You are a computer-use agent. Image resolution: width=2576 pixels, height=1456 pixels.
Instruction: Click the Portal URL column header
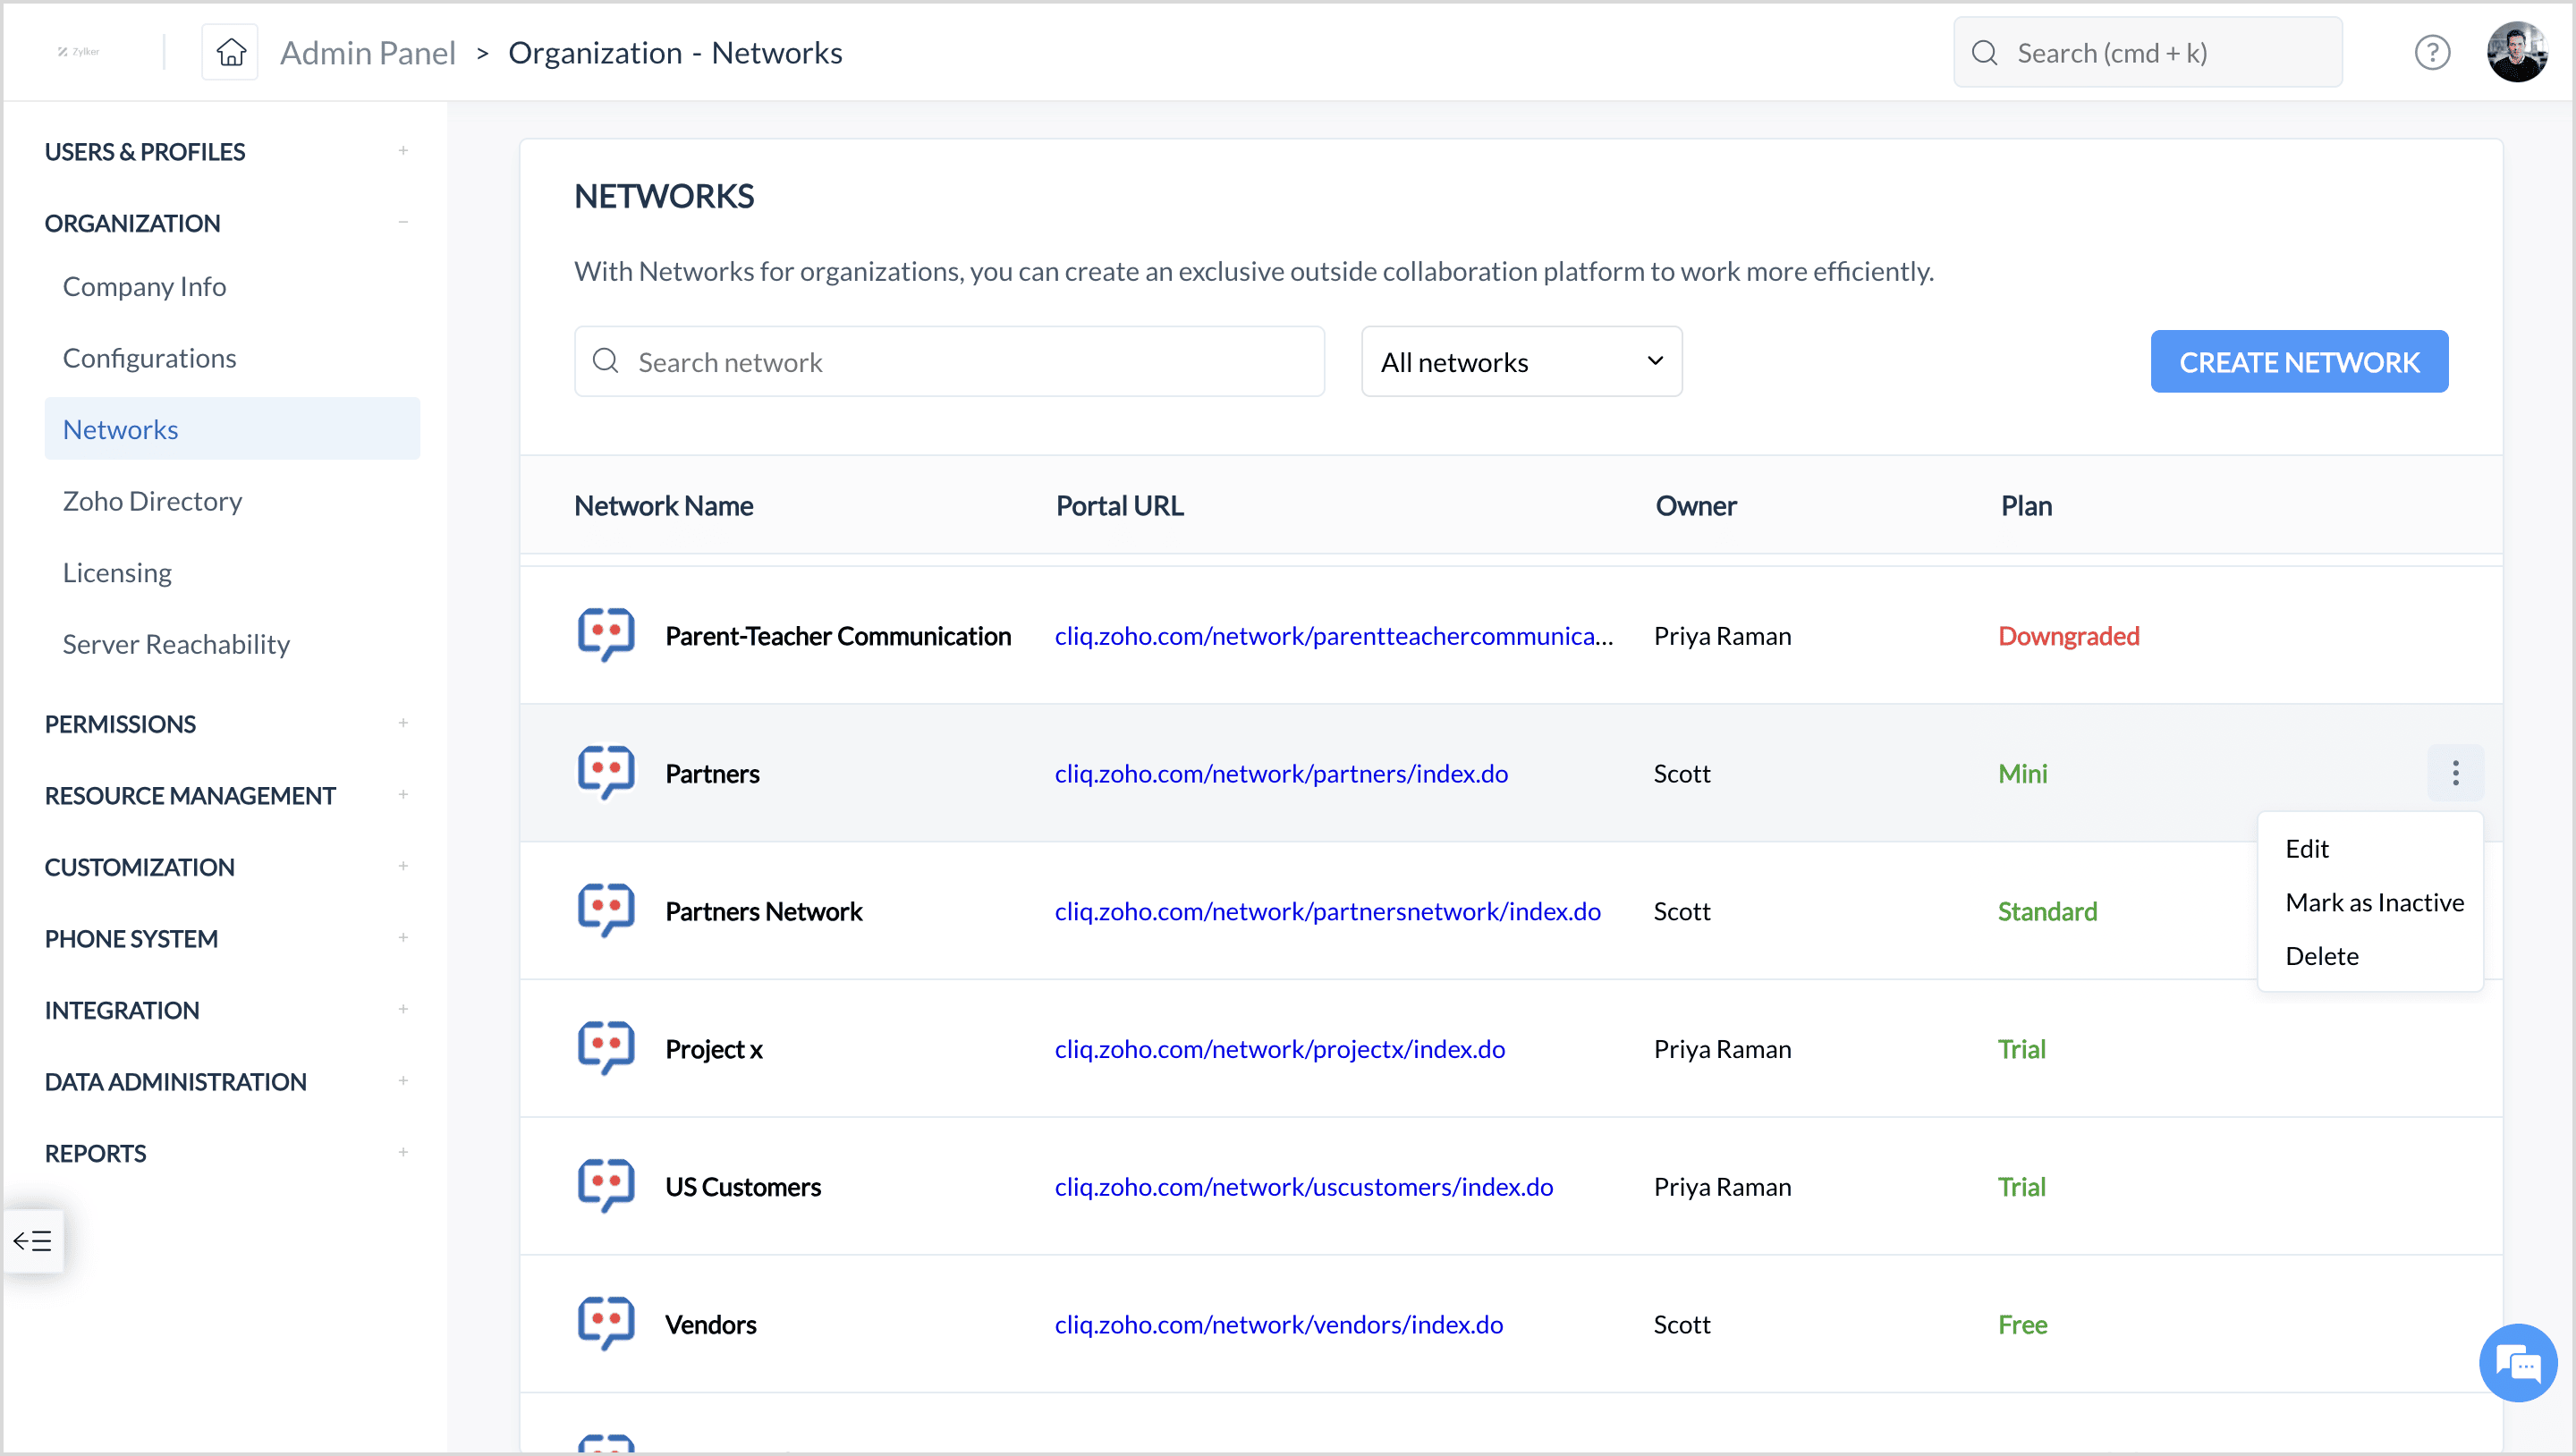[x=1119, y=506]
